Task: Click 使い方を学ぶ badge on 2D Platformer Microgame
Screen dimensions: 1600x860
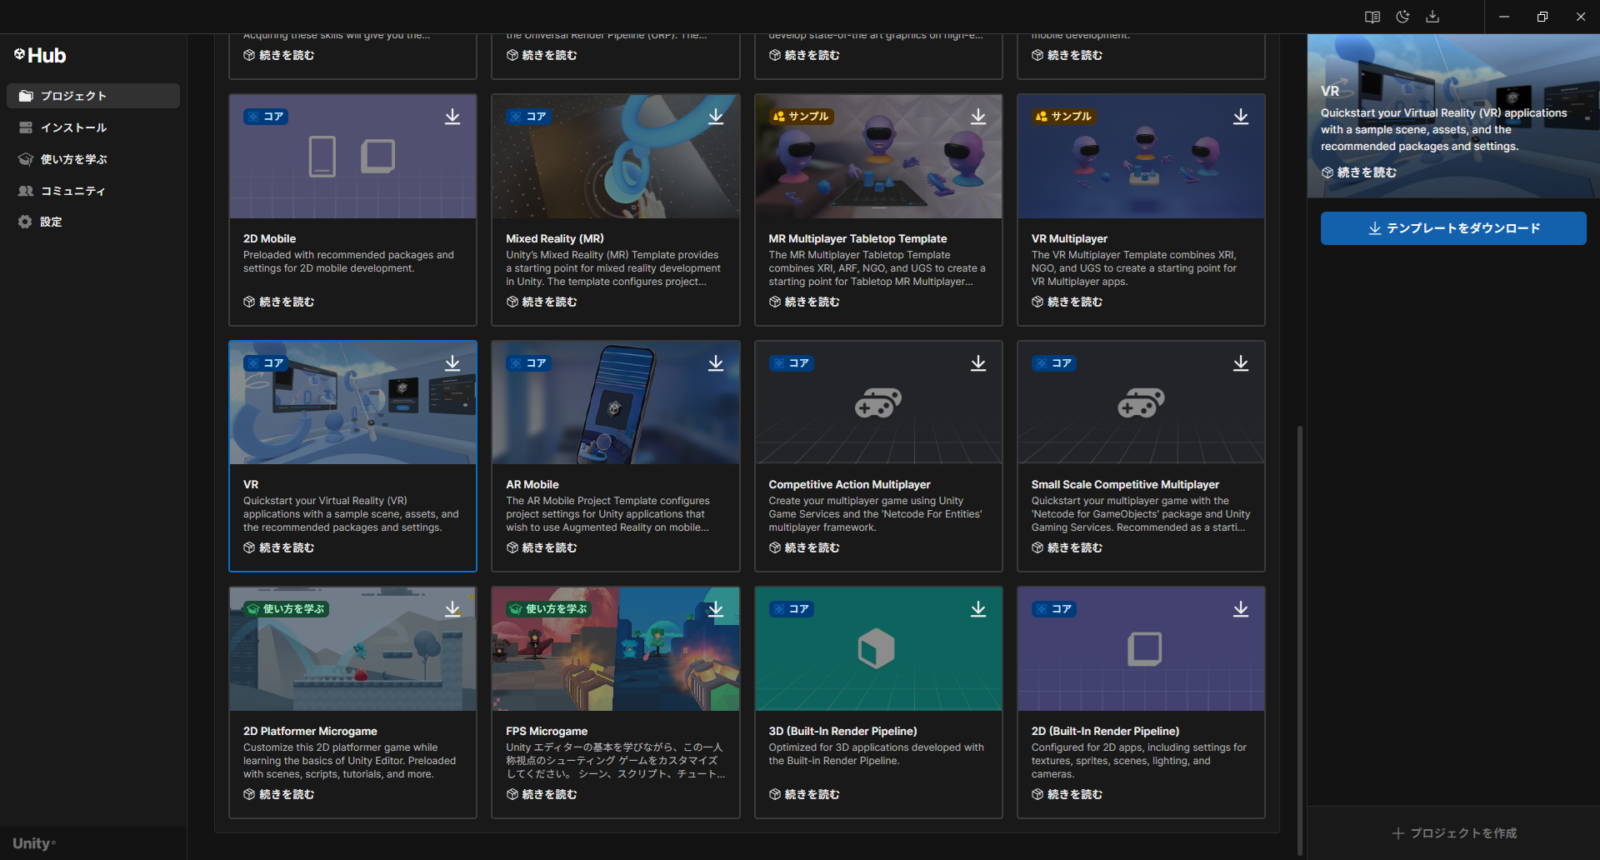Action: pos(286,609)
